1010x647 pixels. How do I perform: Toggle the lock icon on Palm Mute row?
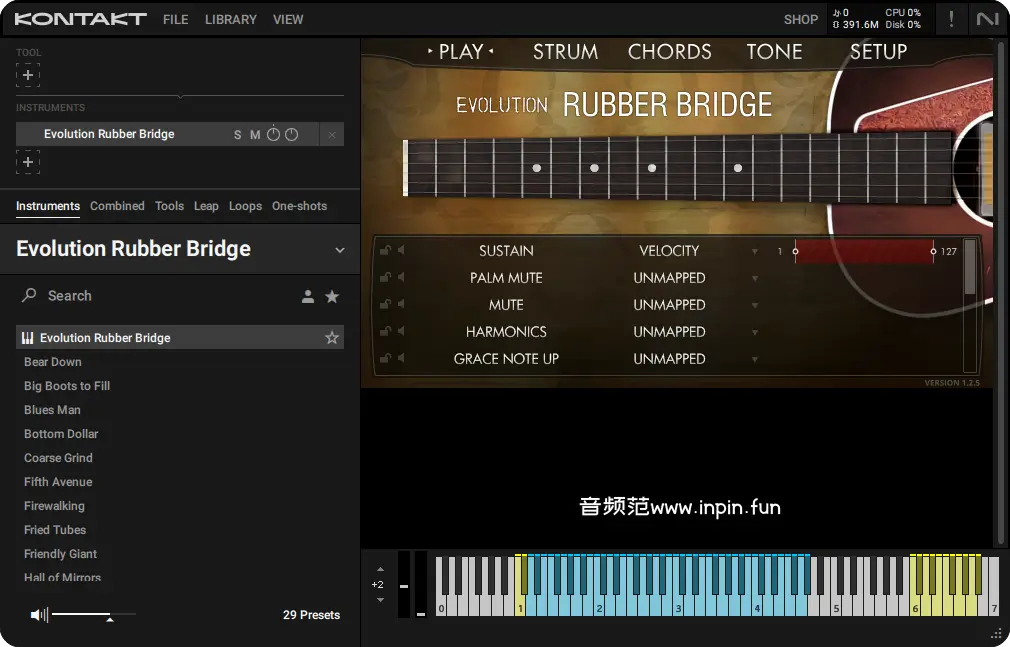pos(385,278)
